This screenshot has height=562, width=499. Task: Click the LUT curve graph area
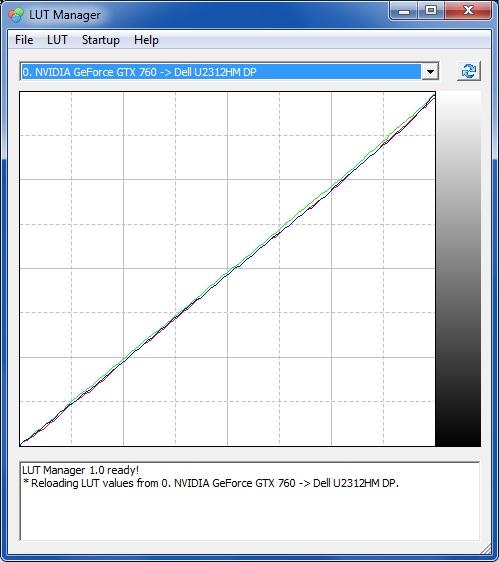[228, 269]
